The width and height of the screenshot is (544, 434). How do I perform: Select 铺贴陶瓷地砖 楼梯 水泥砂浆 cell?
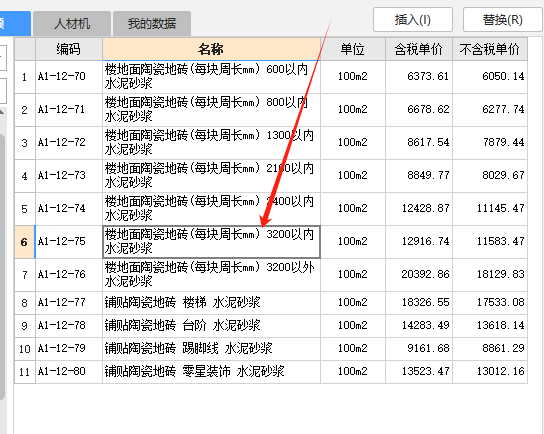tap(211, 303)
